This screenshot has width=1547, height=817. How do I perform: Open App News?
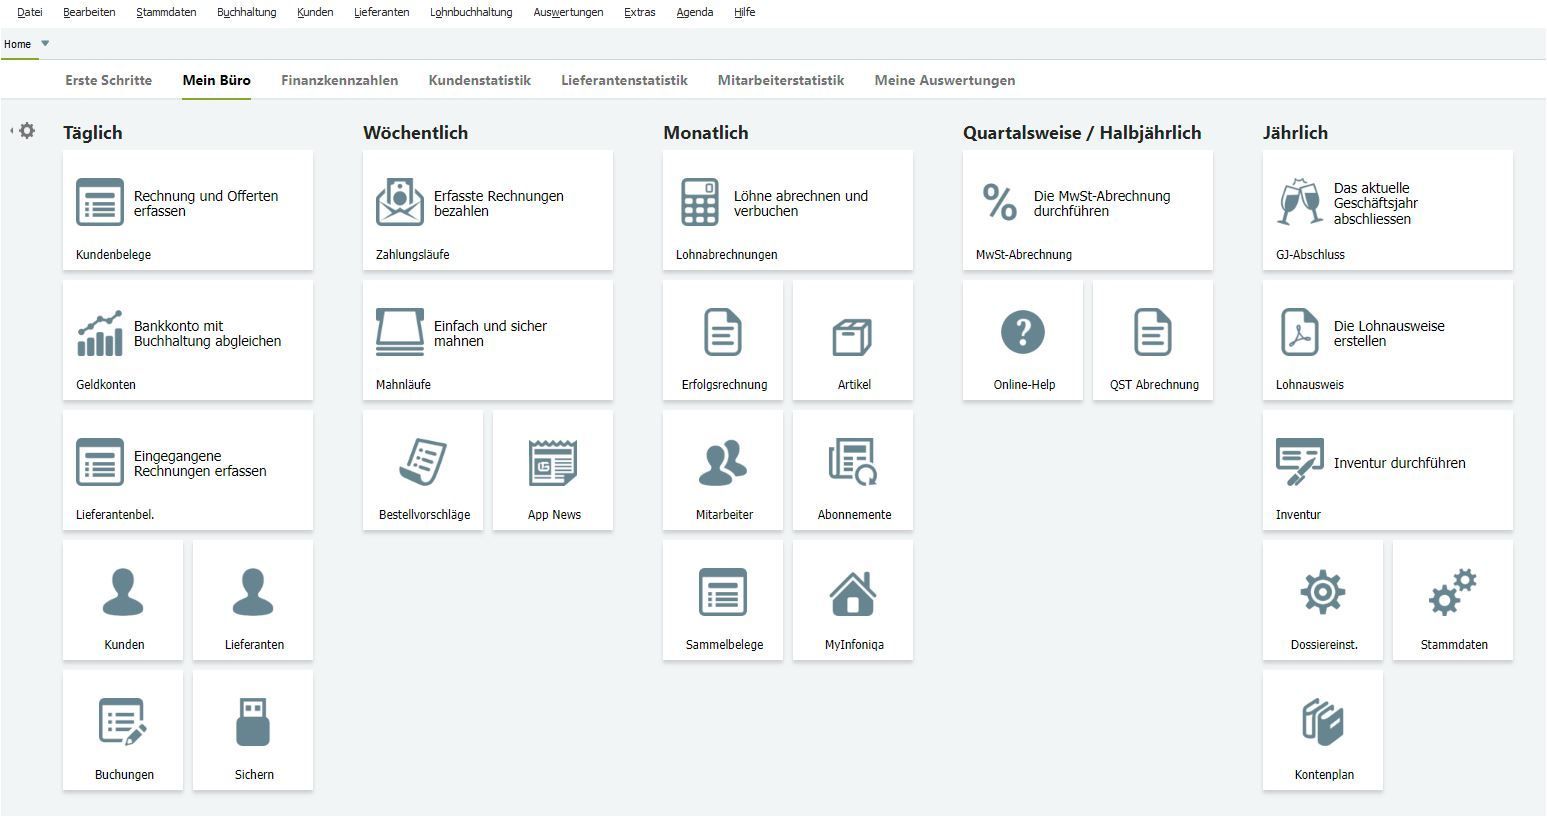(x=552, y=470)
